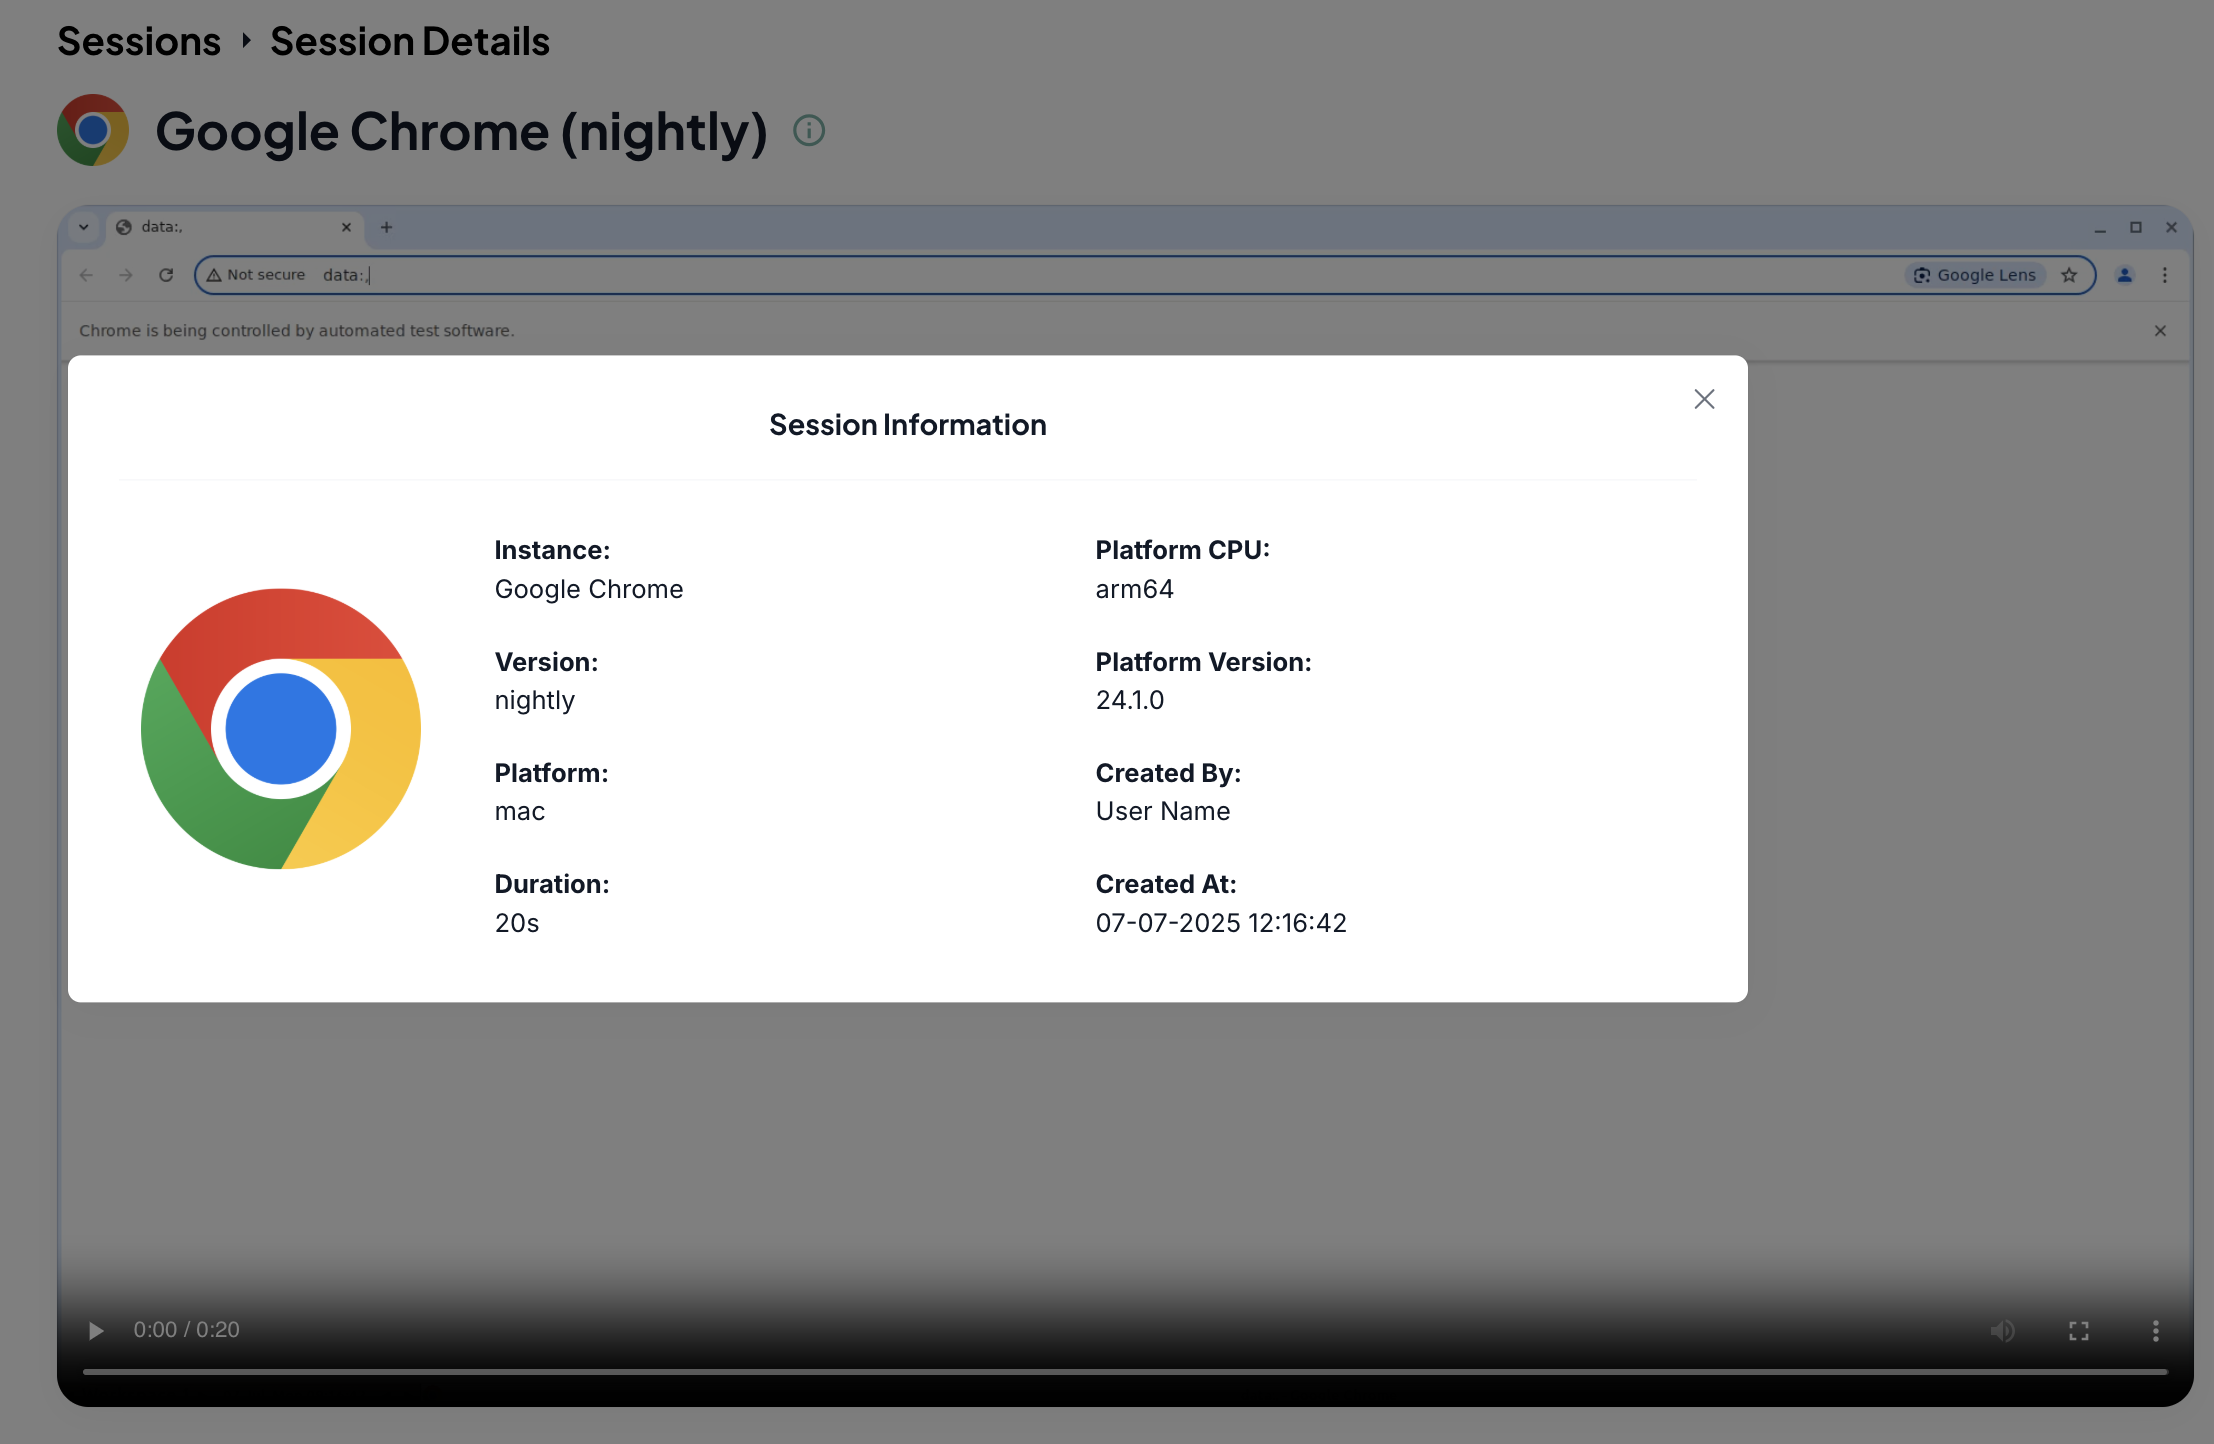Click the browser back arrow

86,275
